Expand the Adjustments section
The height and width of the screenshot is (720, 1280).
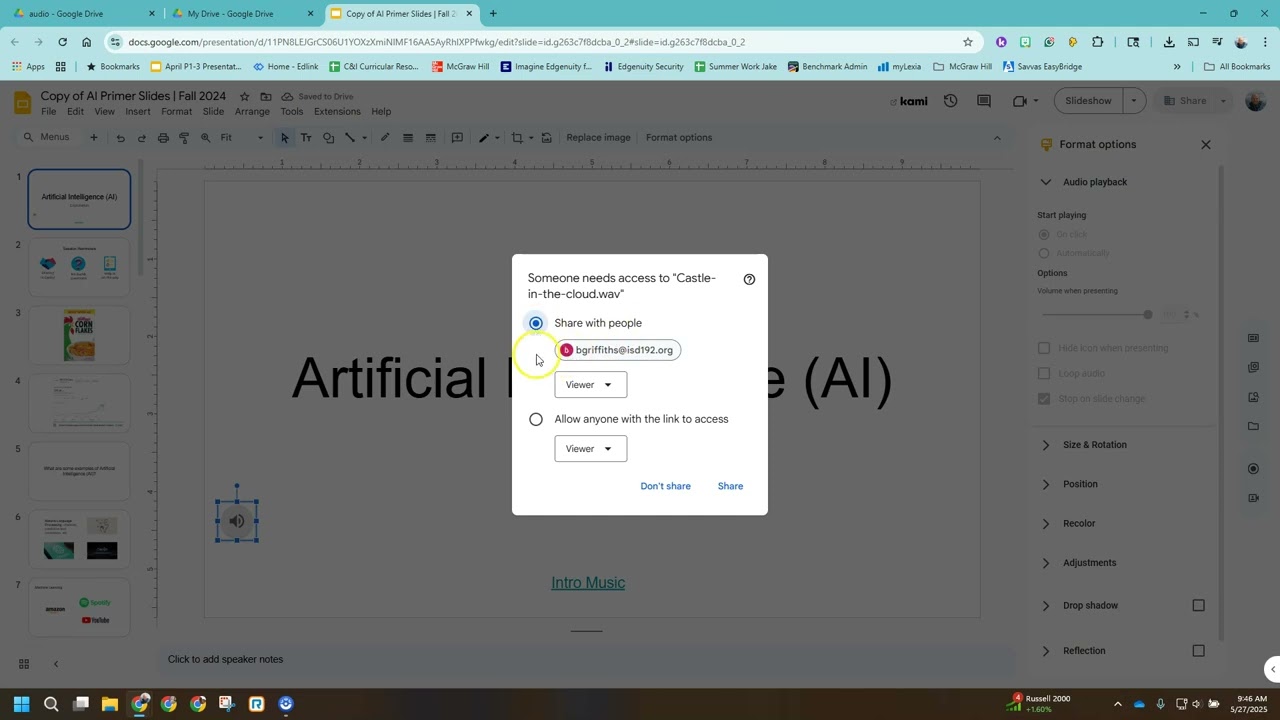click(1046, 563)
